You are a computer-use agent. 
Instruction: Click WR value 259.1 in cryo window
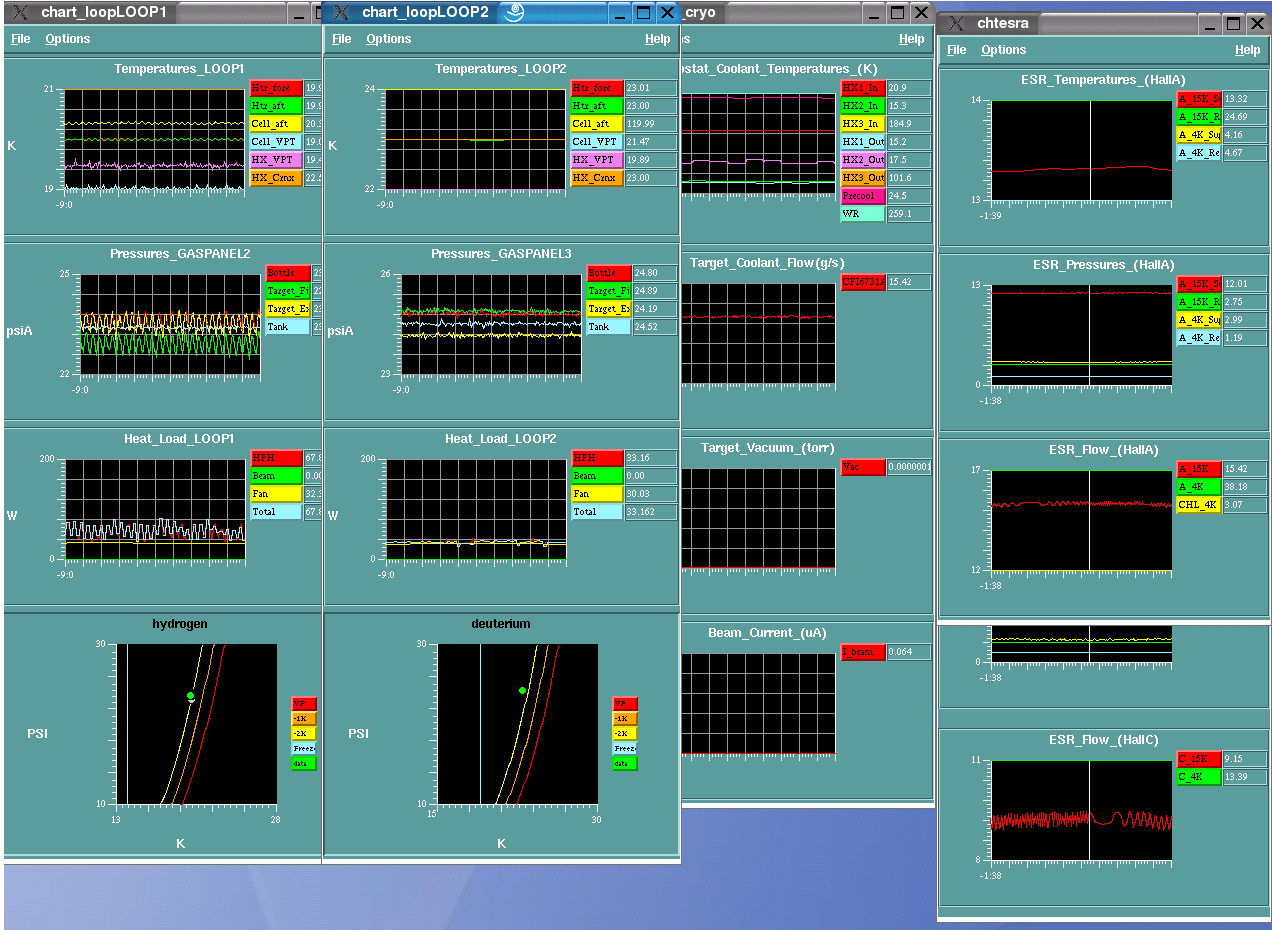click(909, 214)
